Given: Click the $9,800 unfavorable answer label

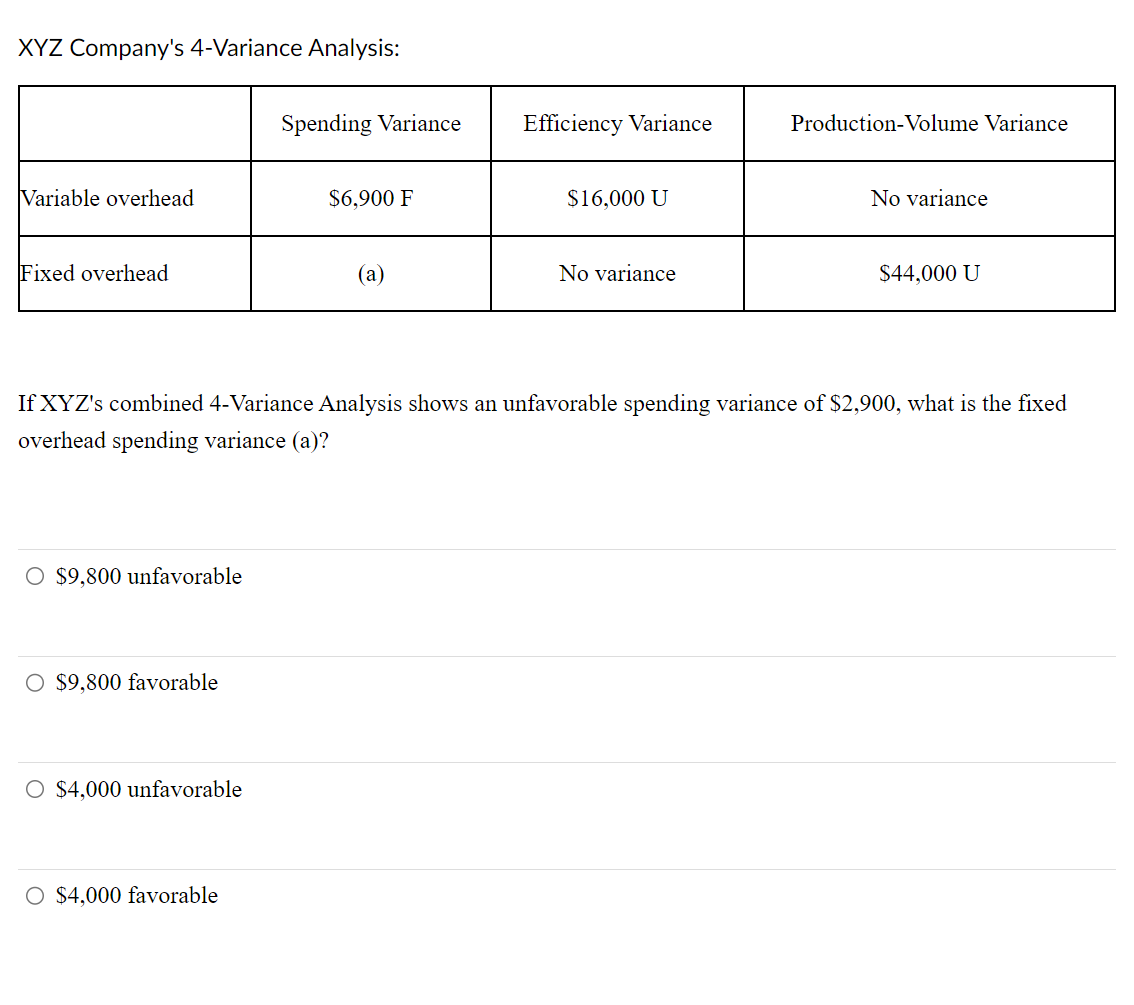Looking at the screenshot, I should point(148,576).
